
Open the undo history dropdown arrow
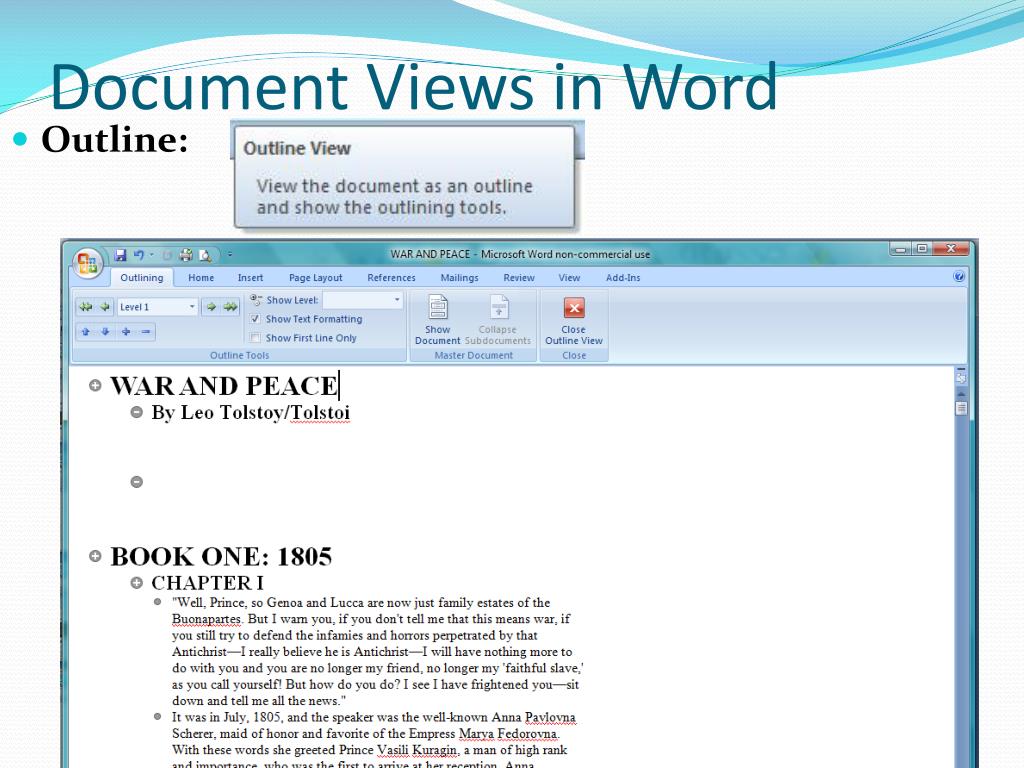coord(152,255)
